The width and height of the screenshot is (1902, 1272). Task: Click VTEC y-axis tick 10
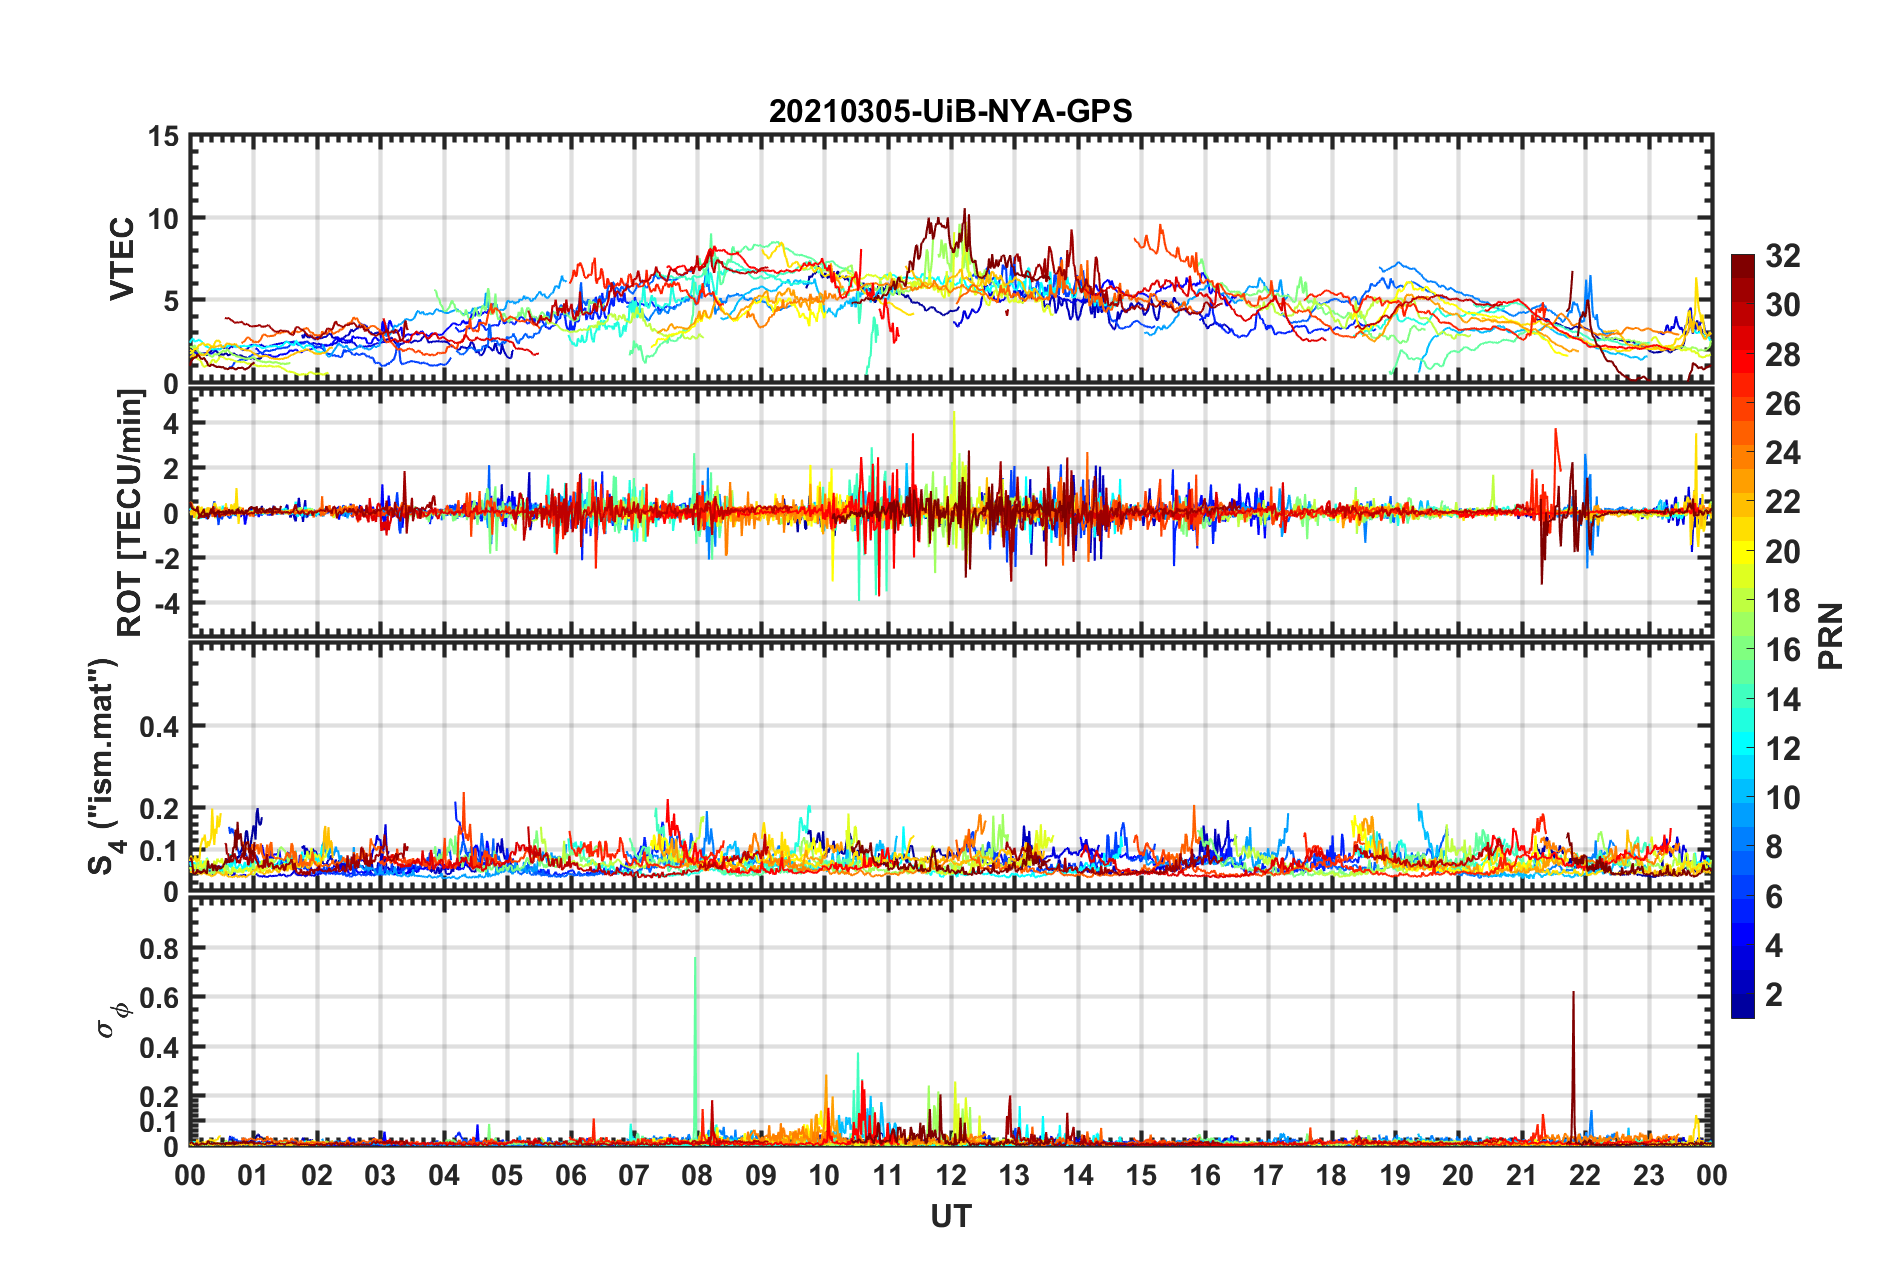pos(163,219)
